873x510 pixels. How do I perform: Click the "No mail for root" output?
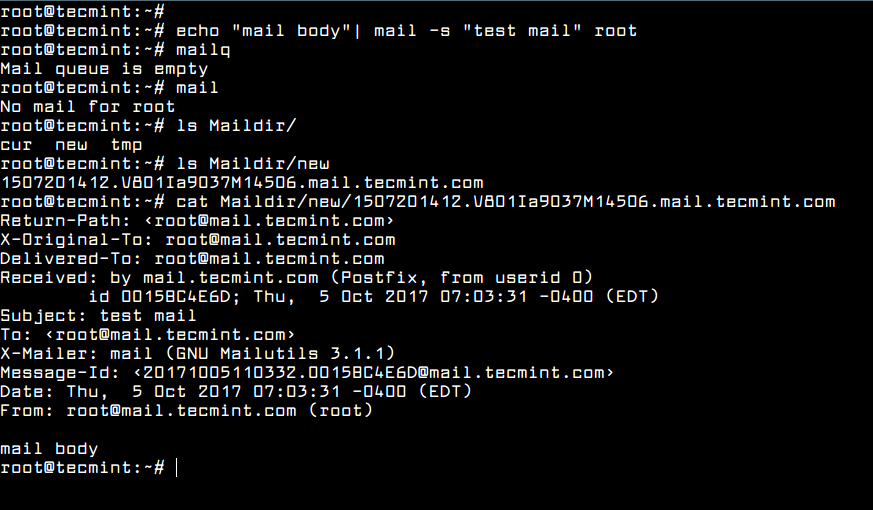pyautogui.click(x=87, y=107)
